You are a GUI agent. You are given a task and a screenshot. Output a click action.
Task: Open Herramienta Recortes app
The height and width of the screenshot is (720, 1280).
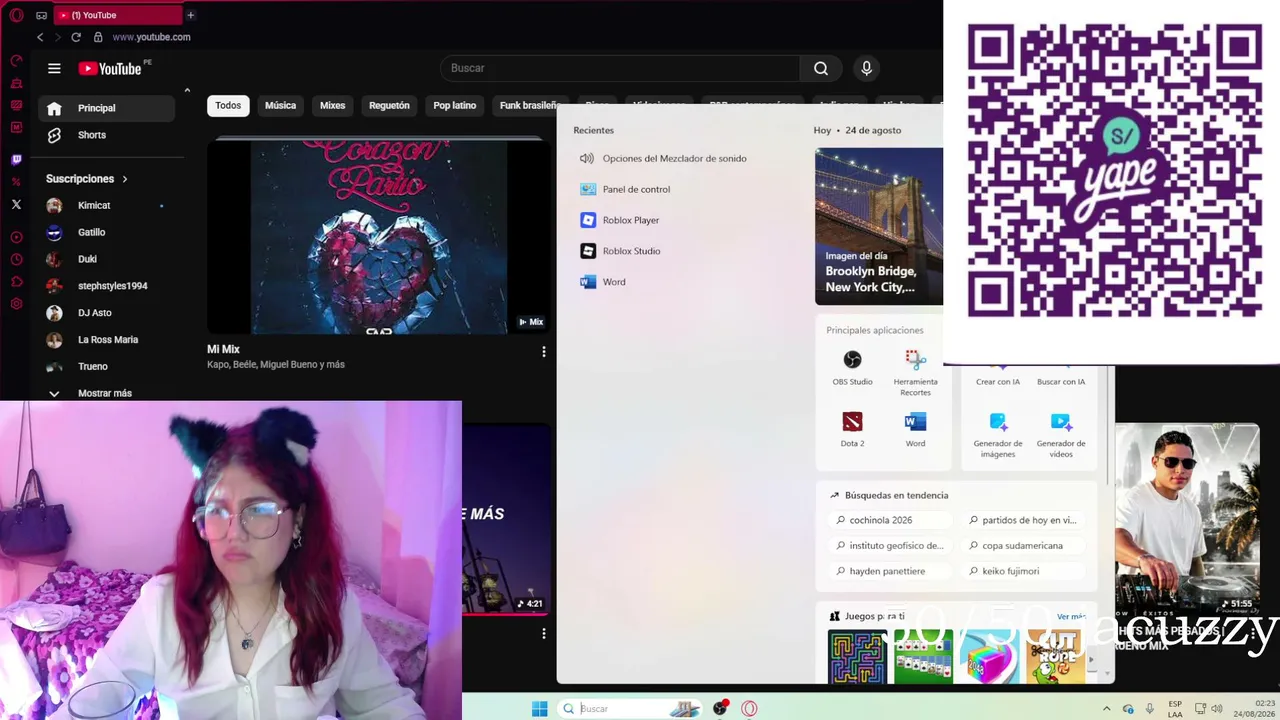pyautogui.click(x=915, y=373)
